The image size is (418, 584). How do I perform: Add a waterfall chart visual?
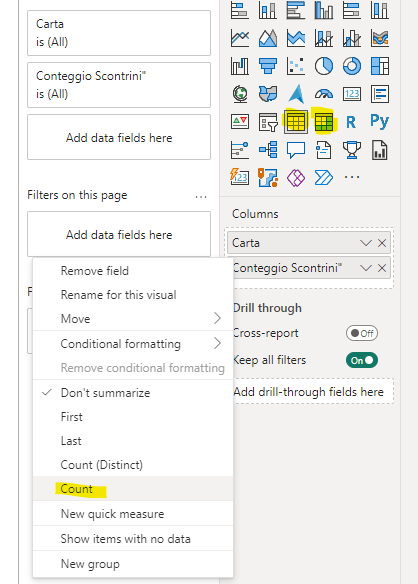pos(240,66)
